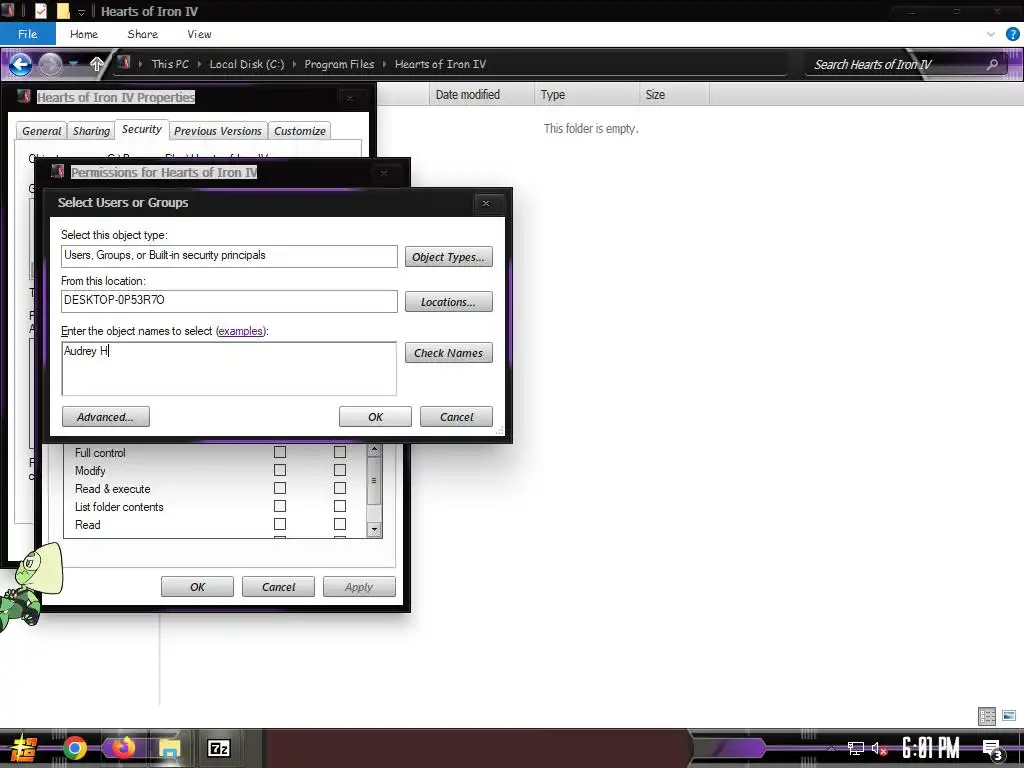Switch to the Sharing tab in Properties
The image size is (1024, 768).
pyautogui.click(x=91, y=131)
